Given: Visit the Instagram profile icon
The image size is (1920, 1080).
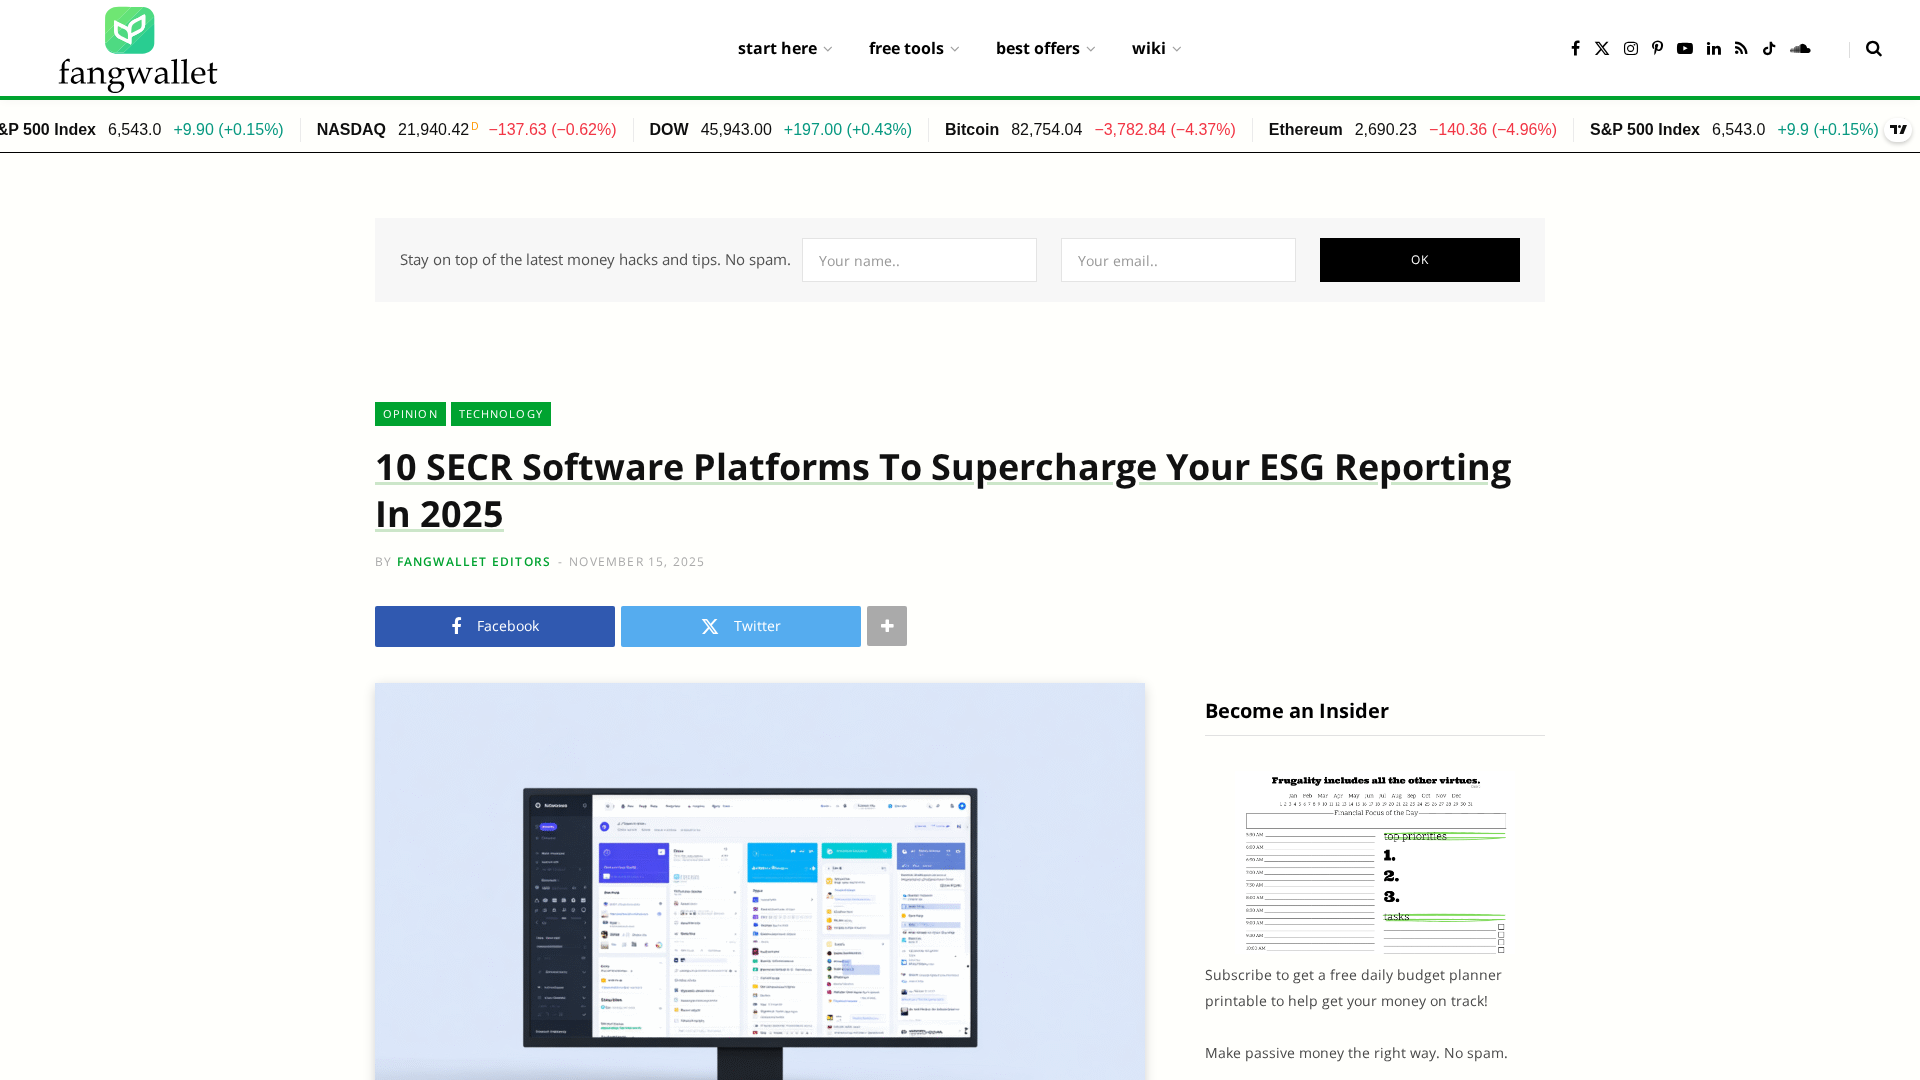Looking at the screenshot, I should pos(1631,48).
